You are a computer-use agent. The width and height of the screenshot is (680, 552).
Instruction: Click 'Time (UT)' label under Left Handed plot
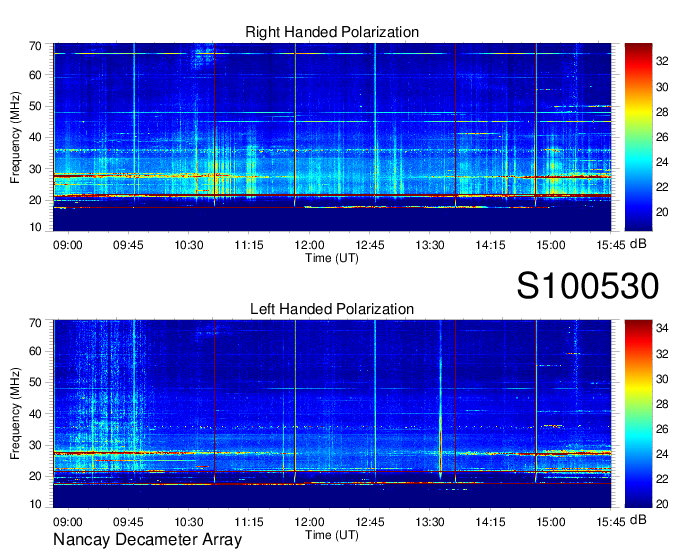click(x=332, y=535)
